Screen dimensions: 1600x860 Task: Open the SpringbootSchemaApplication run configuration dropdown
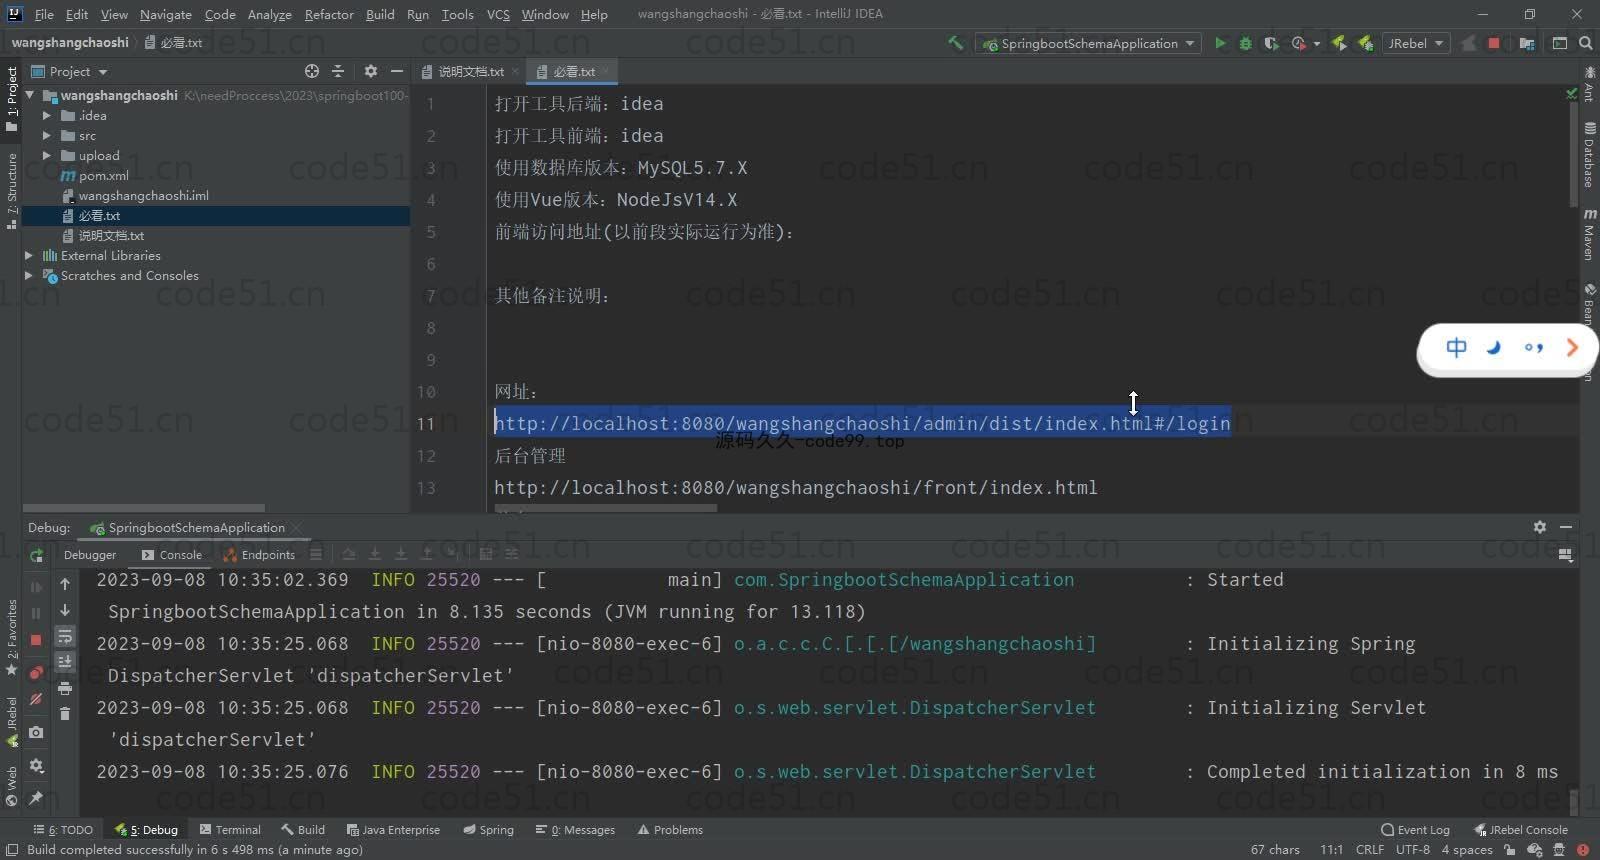point(1088,43)
